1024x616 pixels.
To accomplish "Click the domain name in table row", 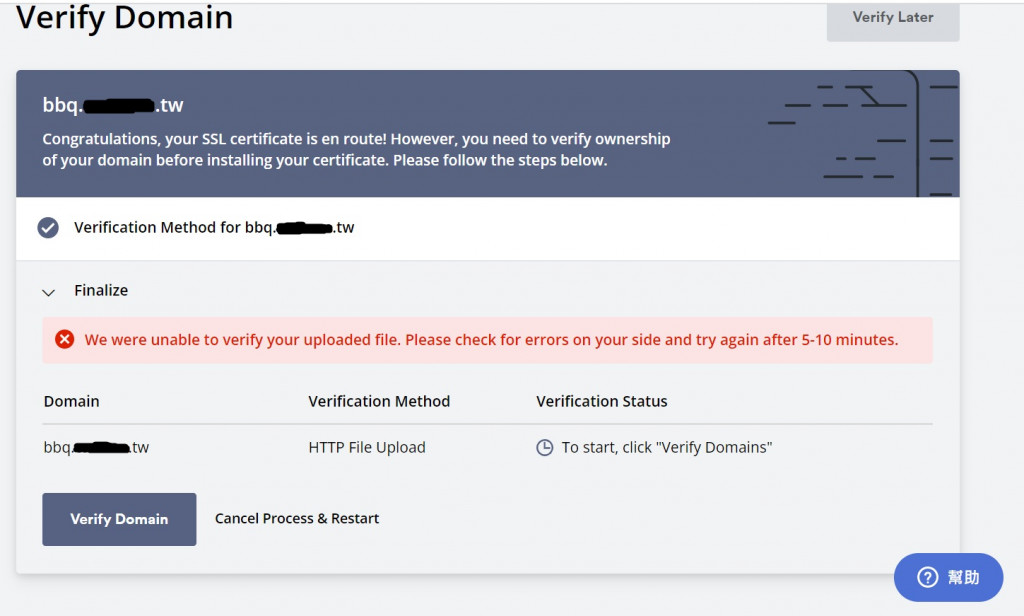I will 96,448.
